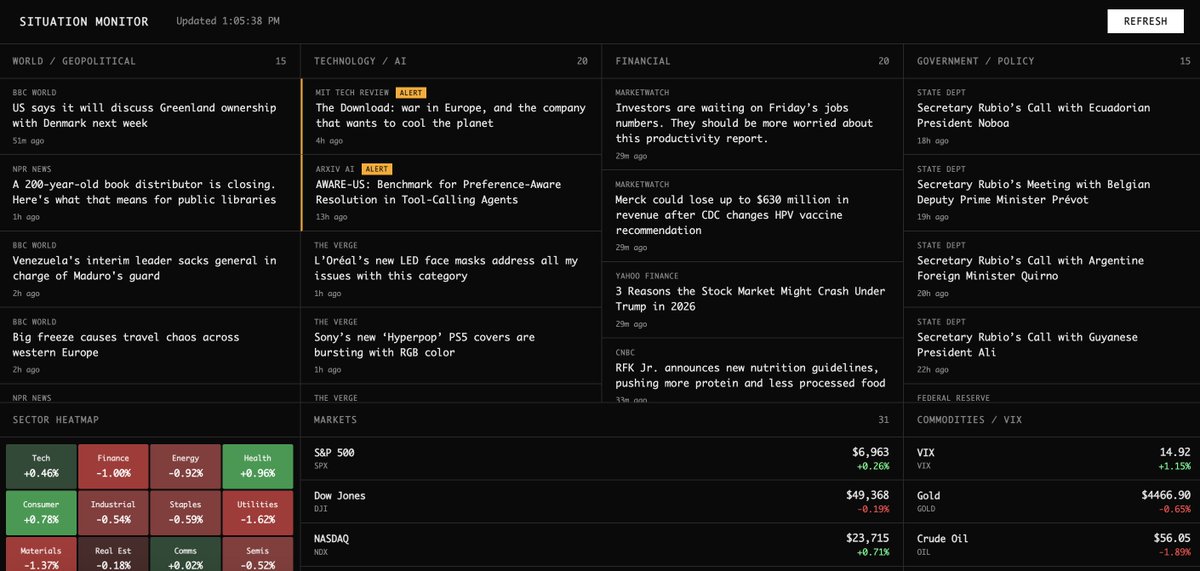
Task: Select the Industrial sector heatmap tile
Action: pyautogui.click(x=113, y=512)
